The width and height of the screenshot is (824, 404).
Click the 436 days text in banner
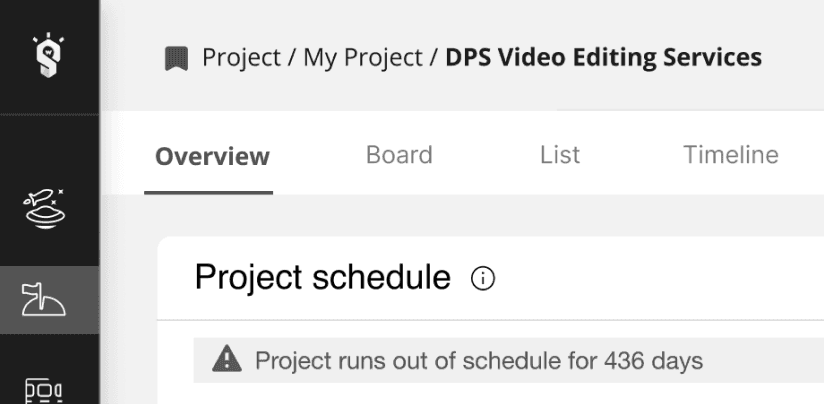coord(653,361)
